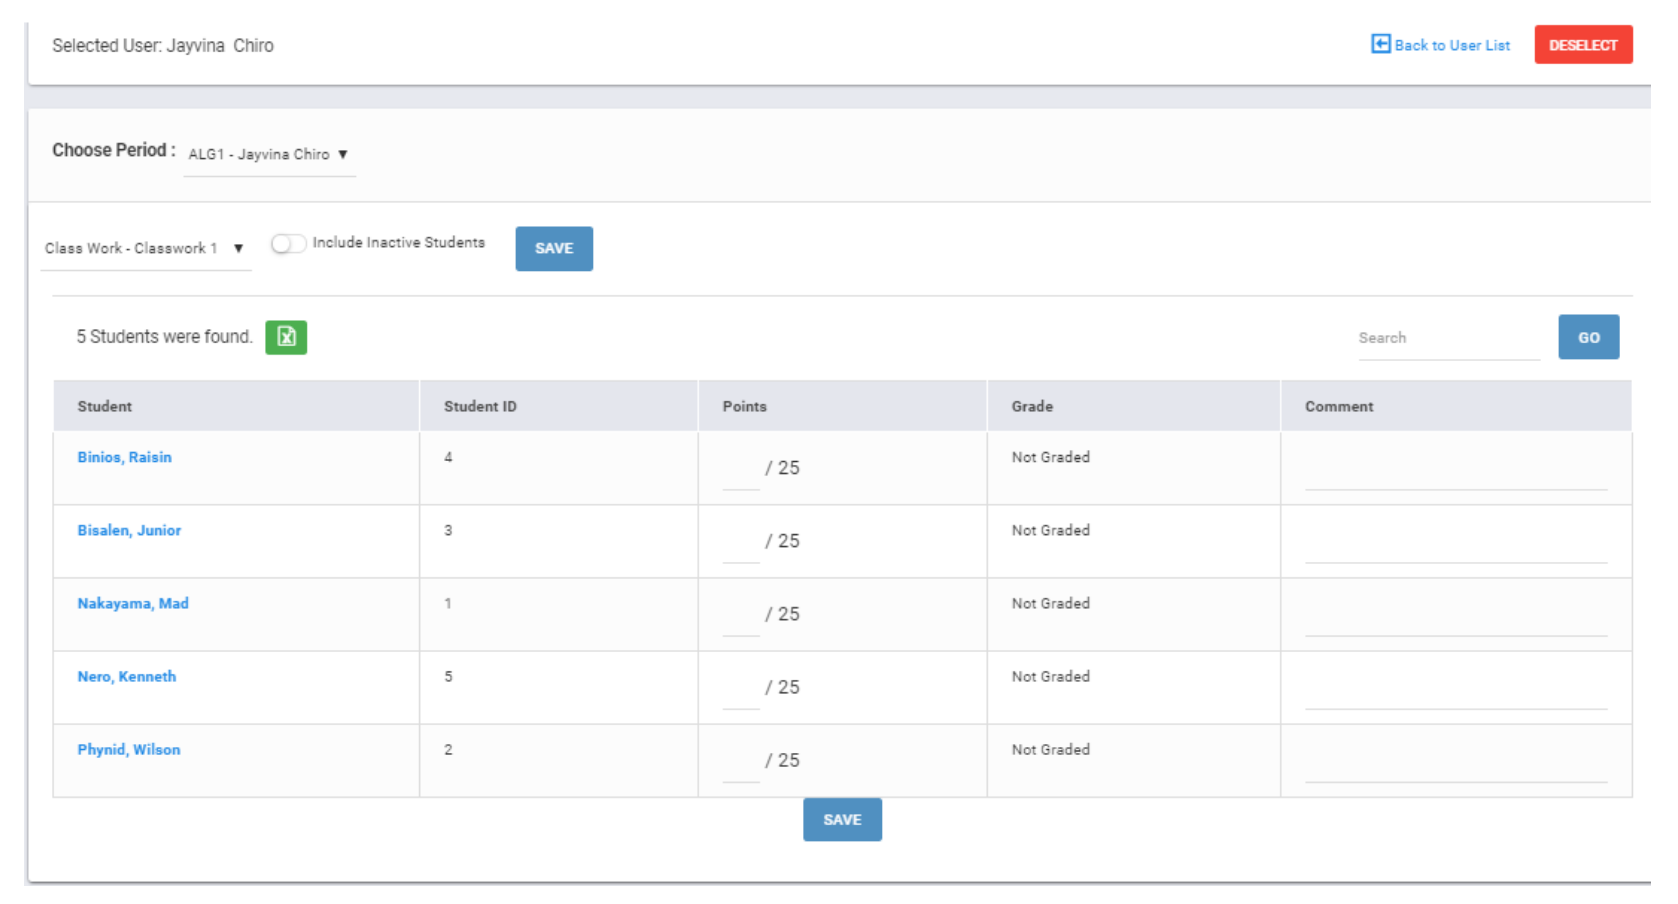This screenshot has height=904, width=1678.
Task: Click points field for Binios, Raisin
Action: tap(740, 472)
